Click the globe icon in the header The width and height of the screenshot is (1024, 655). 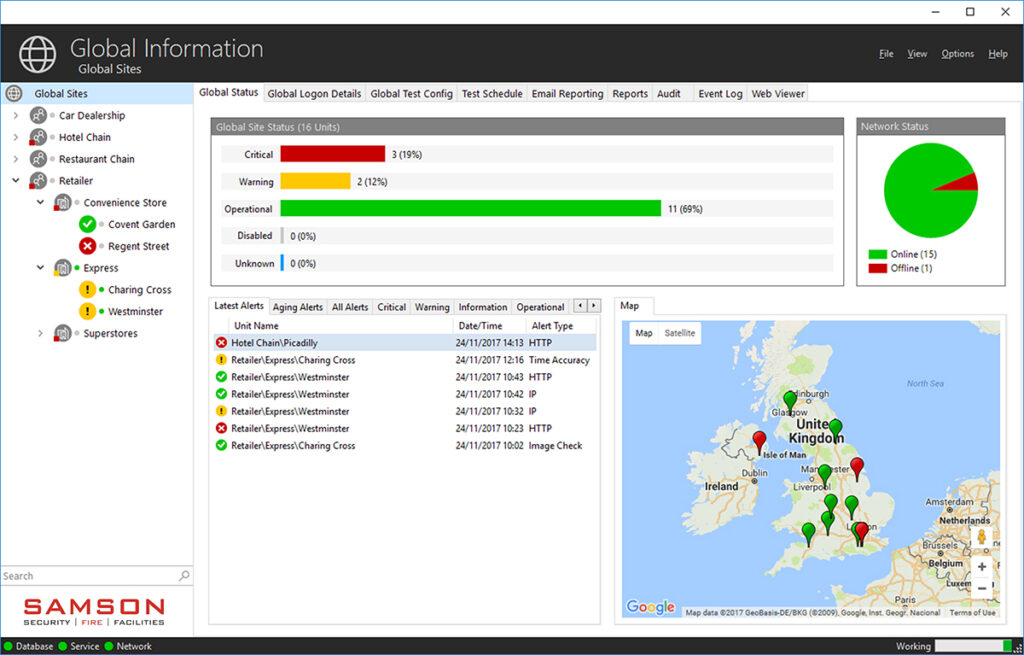pyautogui.click(x=38, y=53)
